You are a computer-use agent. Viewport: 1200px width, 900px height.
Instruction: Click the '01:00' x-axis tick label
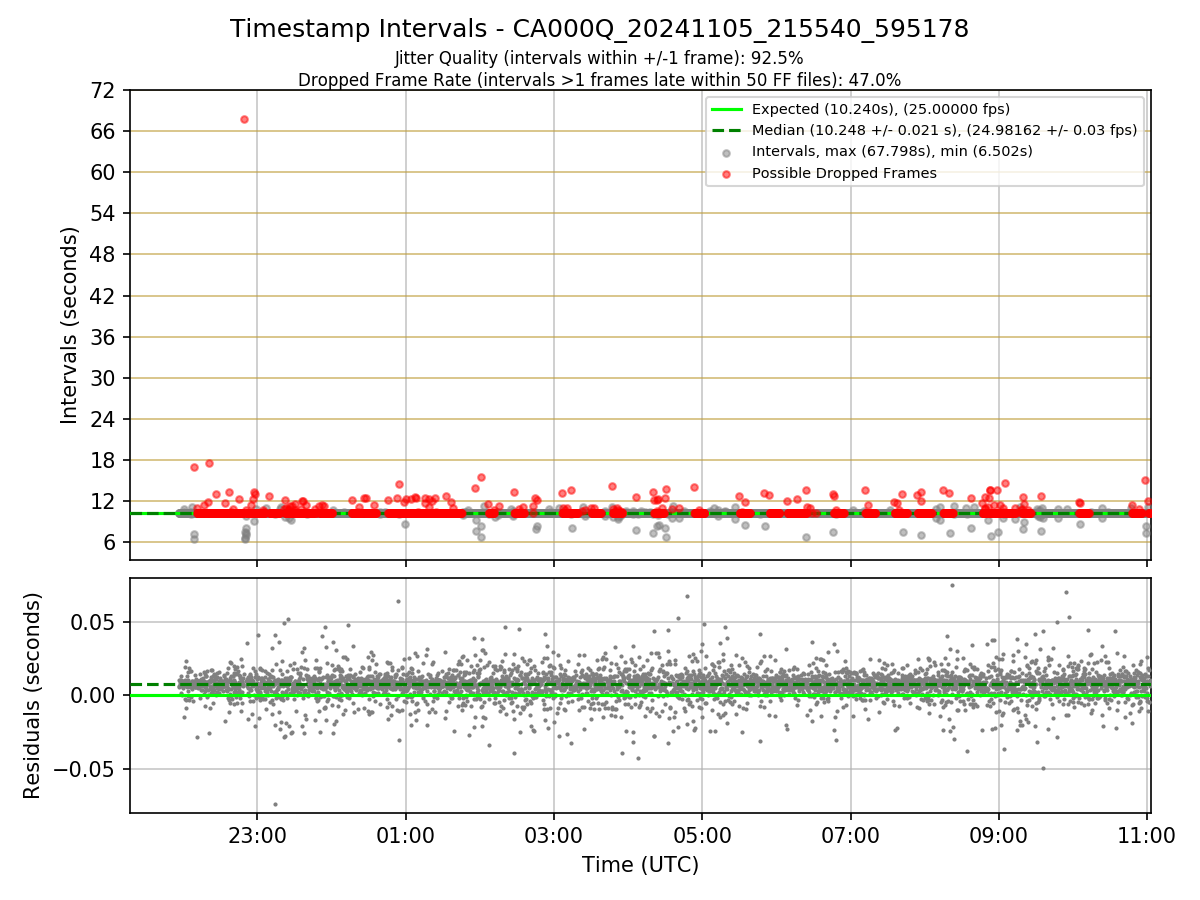(405, 836)
